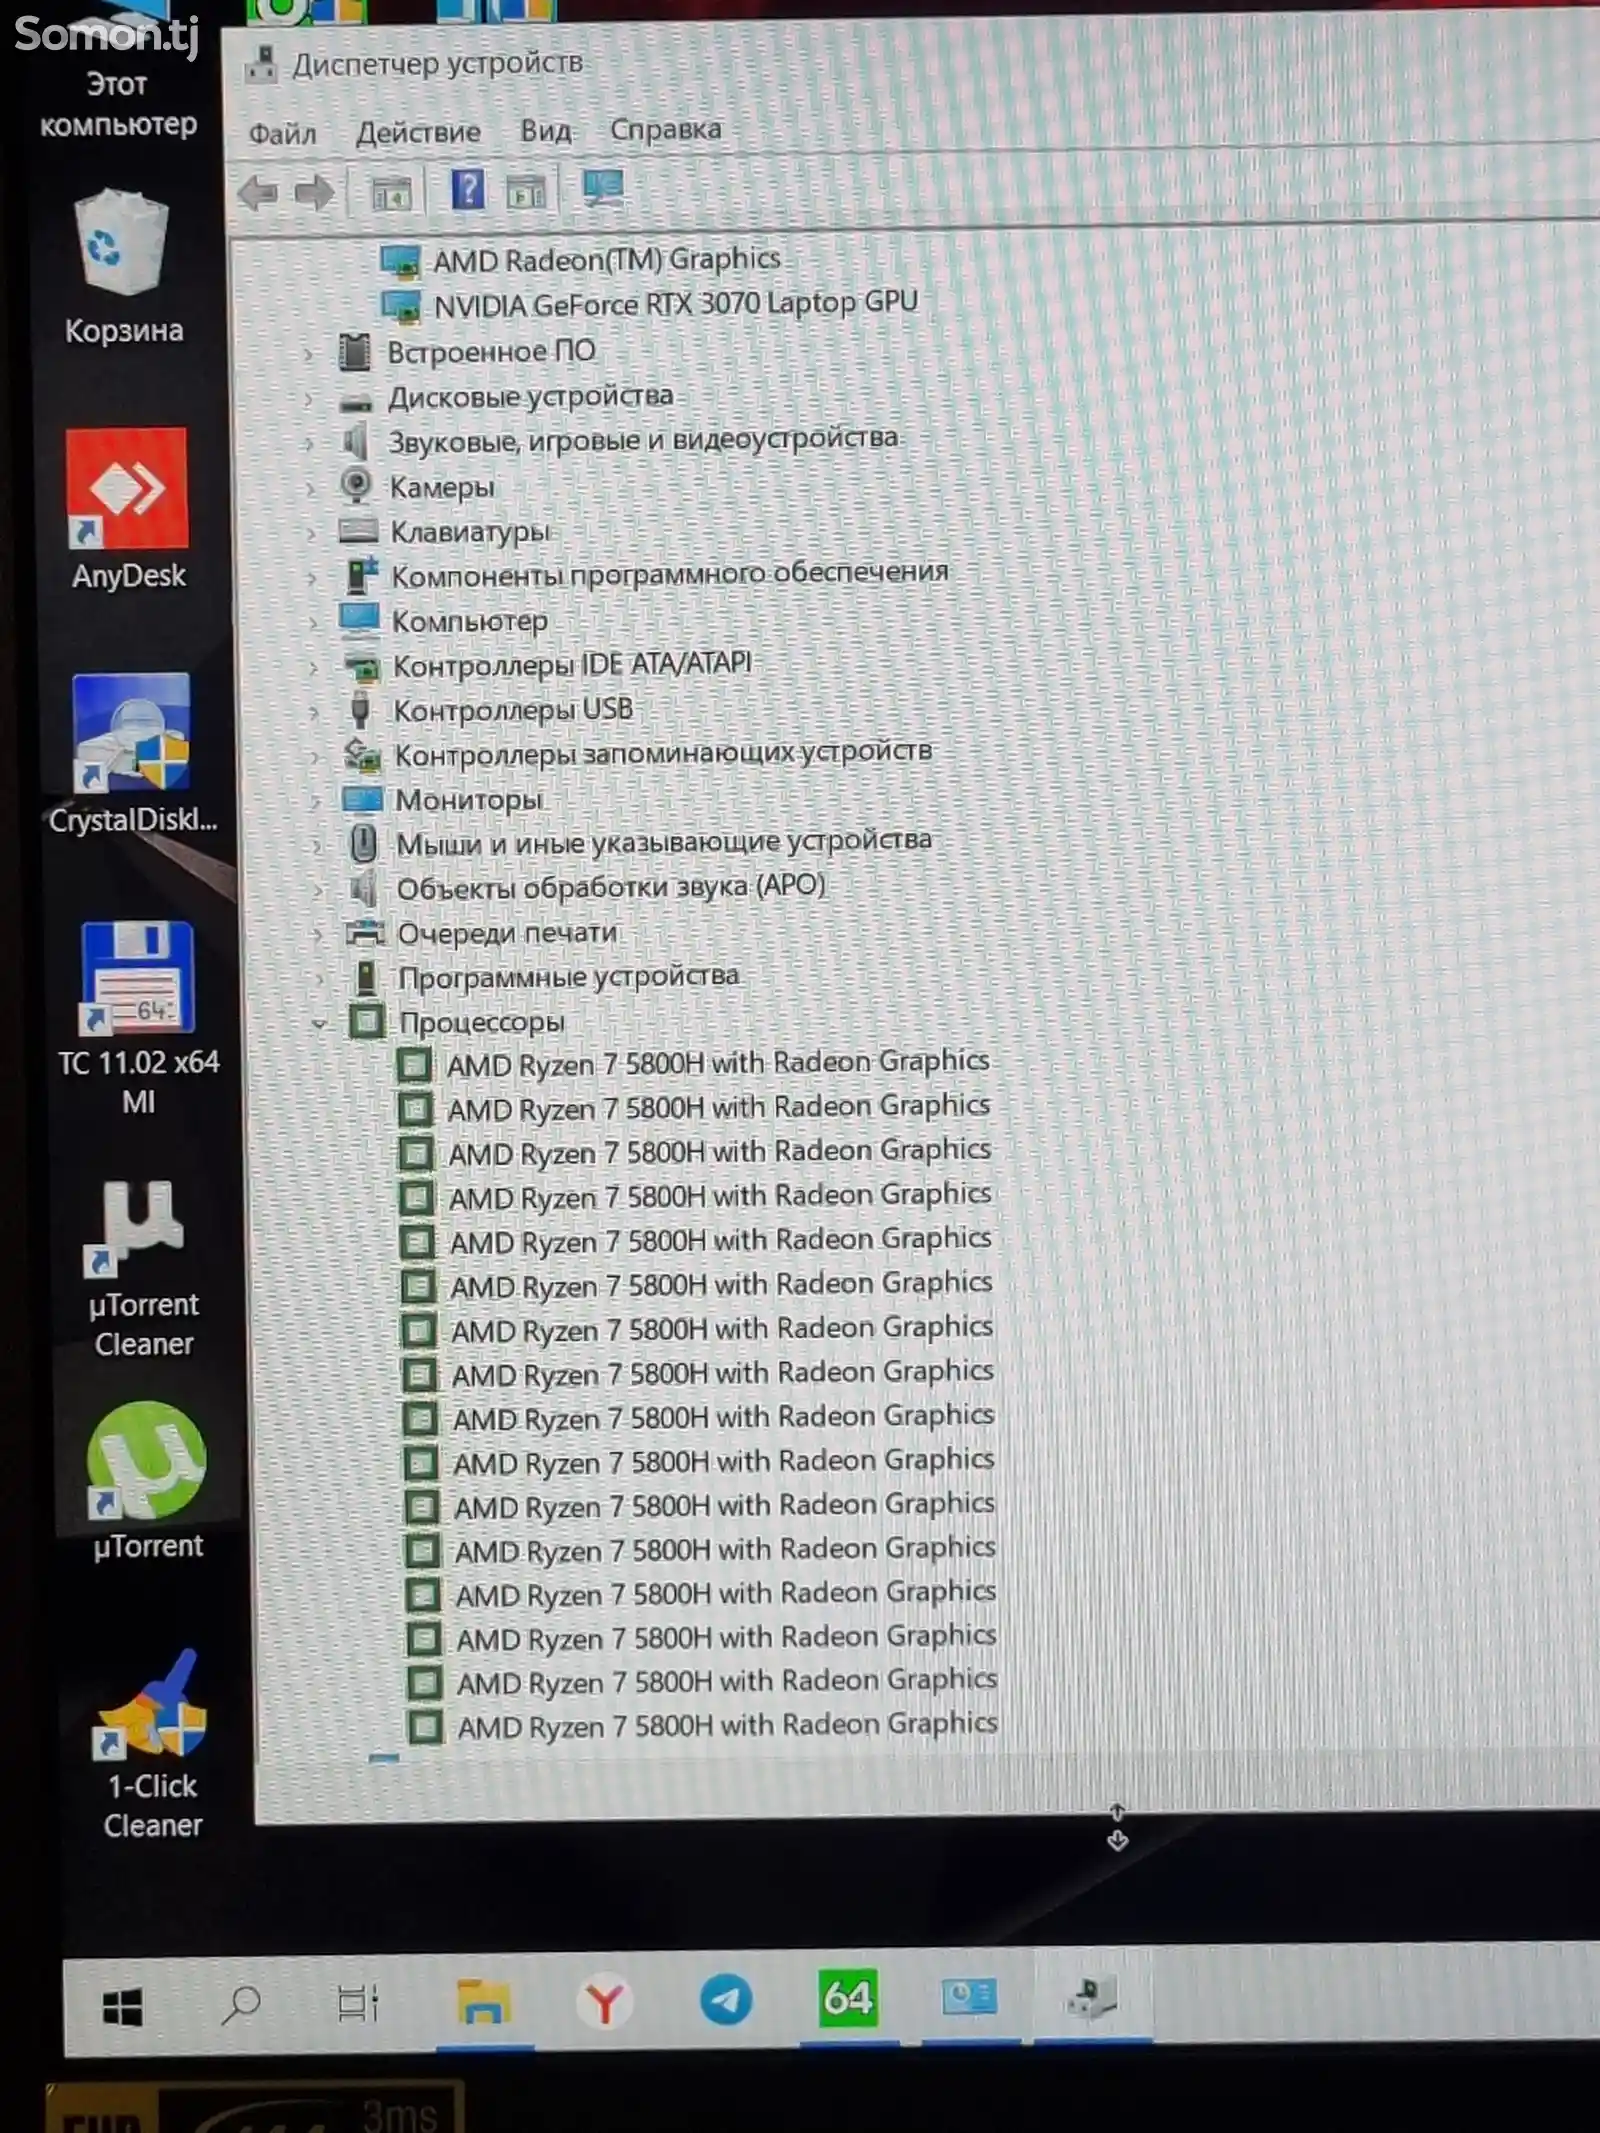Open Yandex Browser from the taskbar

[x=604, y=2002]
